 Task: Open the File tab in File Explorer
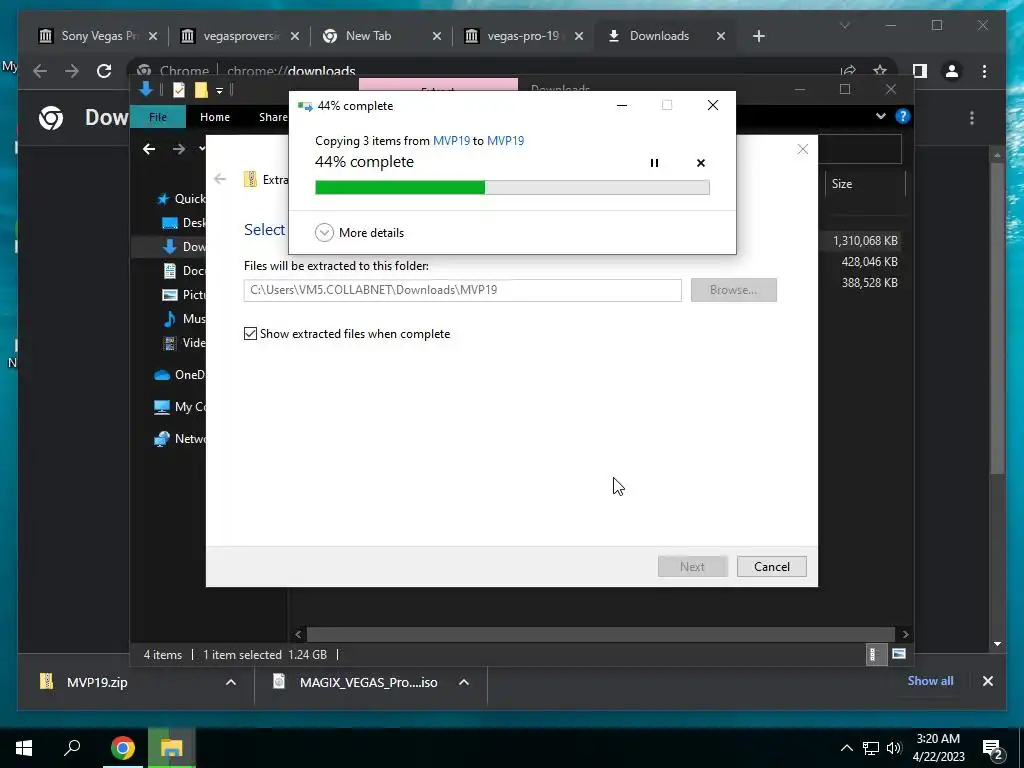pos(158,117)
